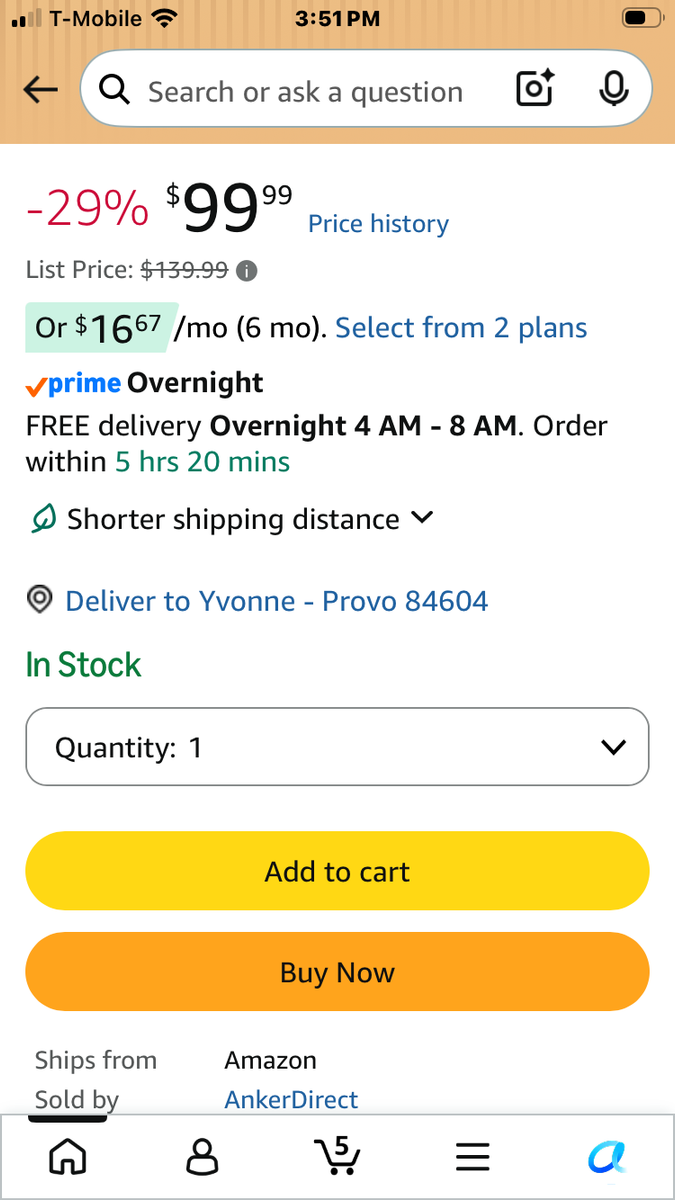Select from 2 plans link
Screen dimensions: 675x1200
[461, 328]
